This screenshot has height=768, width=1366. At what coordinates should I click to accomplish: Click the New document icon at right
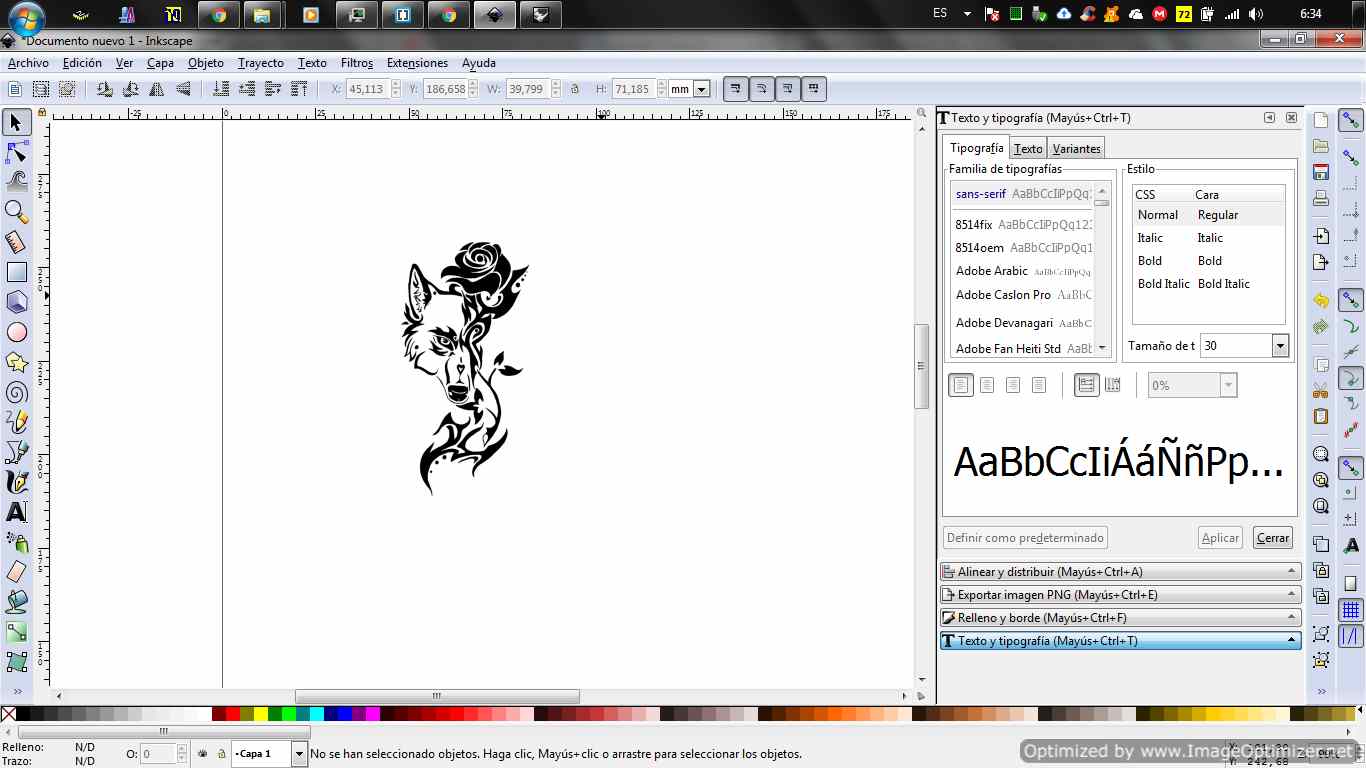(x=1321, y=121)
